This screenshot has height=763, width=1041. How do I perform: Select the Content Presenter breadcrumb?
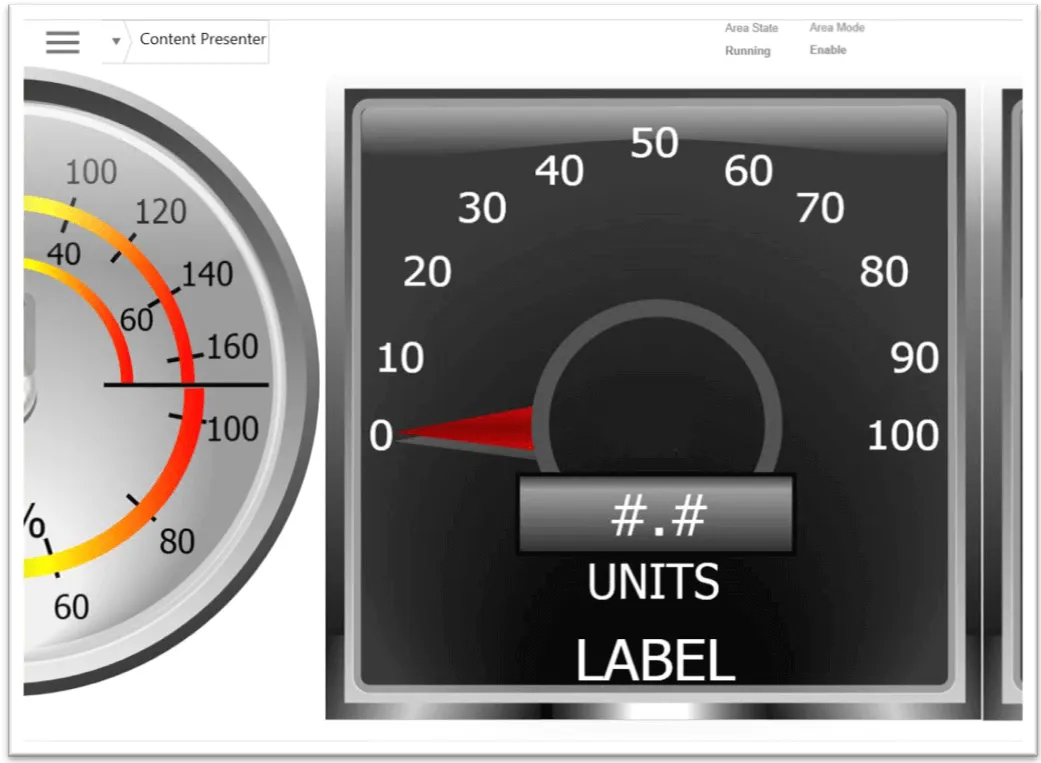coord(202,40)
